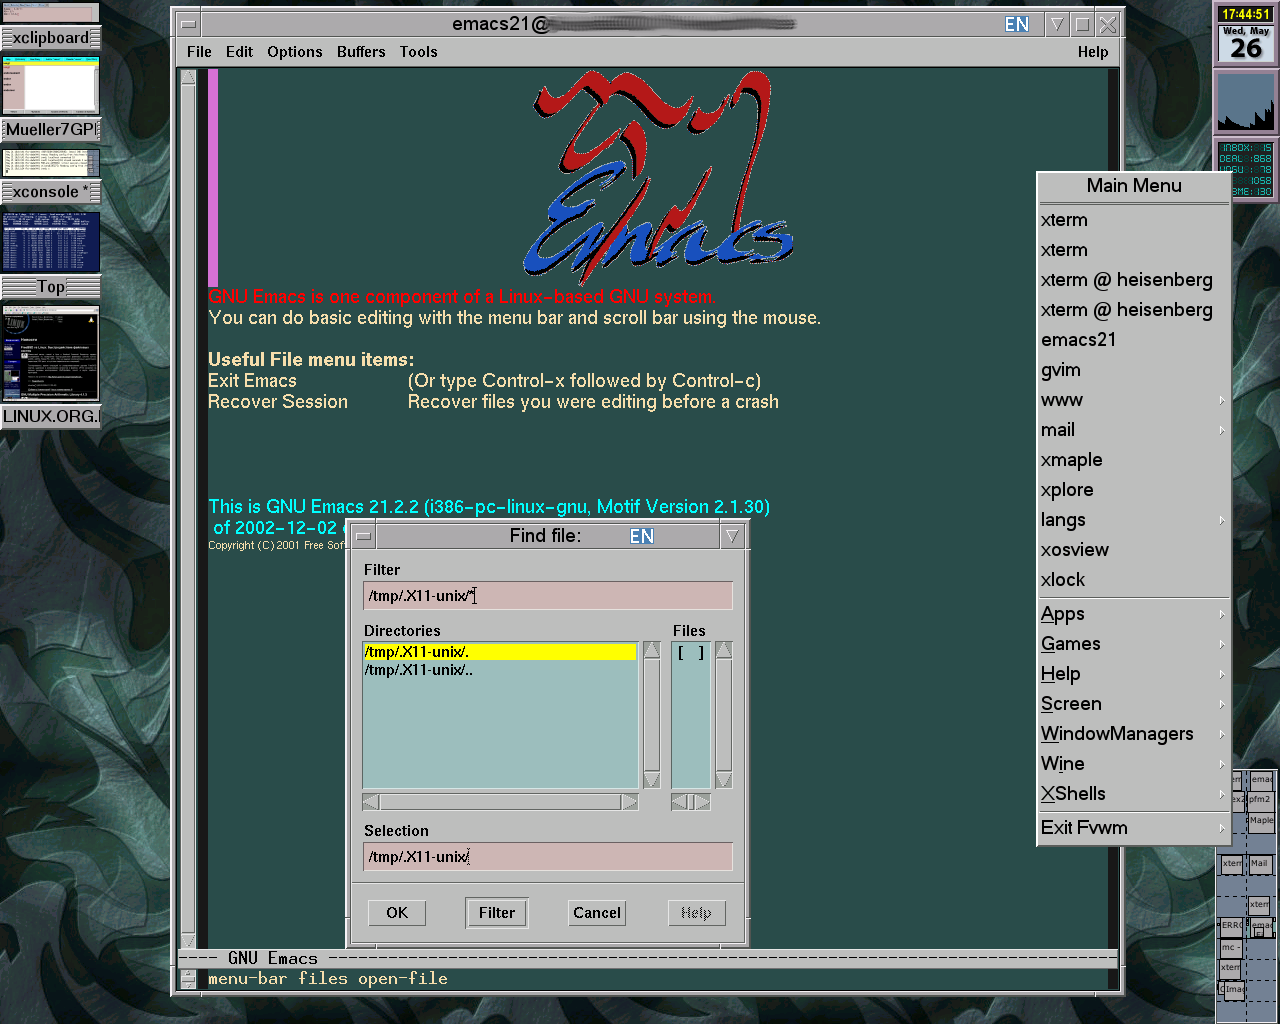The width and height of the screenshot is (1280, 1024).
Task: Expand the Wine submenu
Action: pyautogui.click(x=1133, y=764)
